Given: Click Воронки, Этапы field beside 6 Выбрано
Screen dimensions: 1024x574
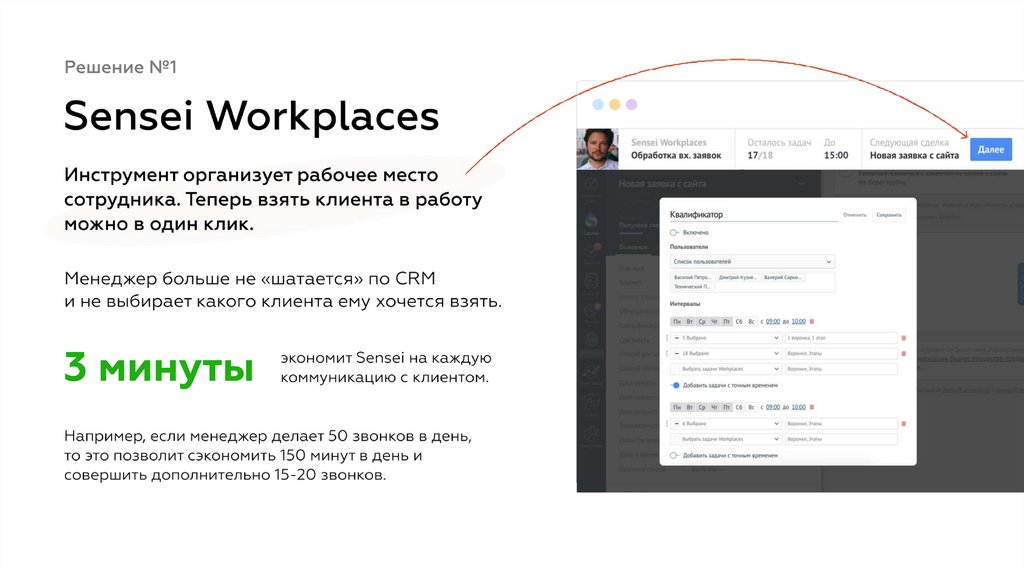Looking at the screenshot, I should coord(841,424).
